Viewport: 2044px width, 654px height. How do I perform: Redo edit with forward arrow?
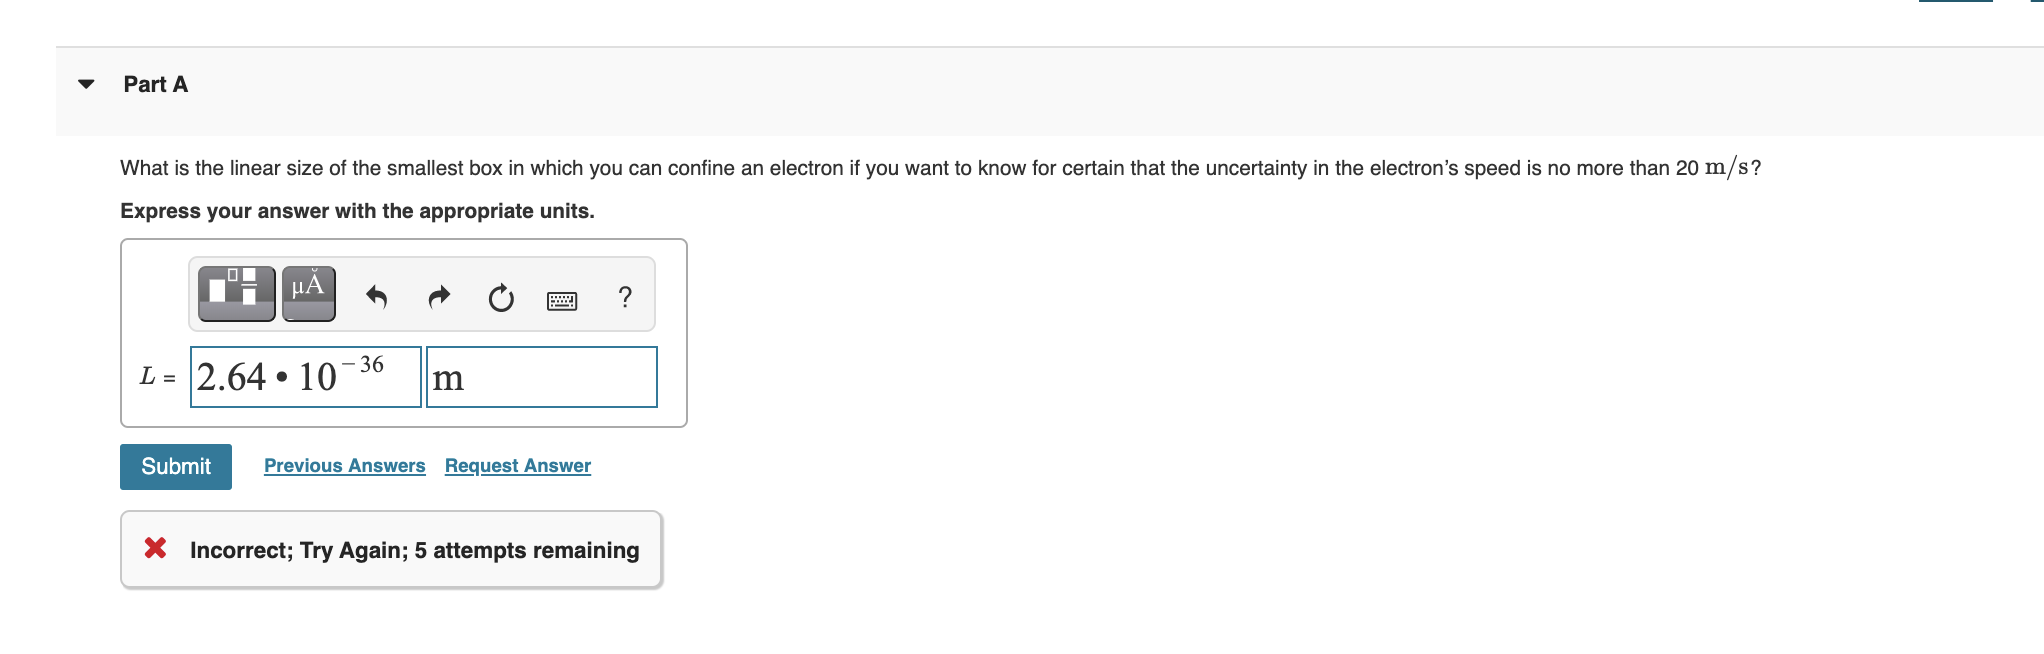click(439, 297)
